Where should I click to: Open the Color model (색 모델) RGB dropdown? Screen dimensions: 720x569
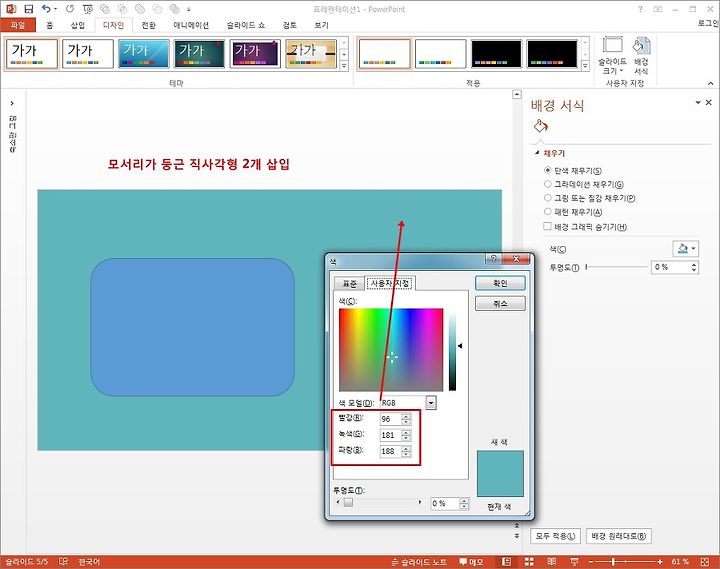(431, 403)
